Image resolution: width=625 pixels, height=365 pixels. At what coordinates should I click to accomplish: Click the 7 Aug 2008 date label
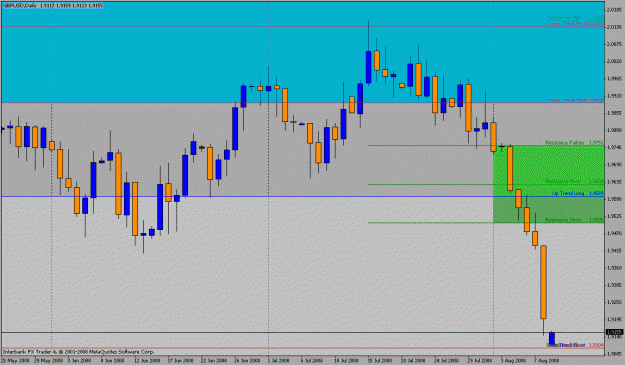point(547,361)
